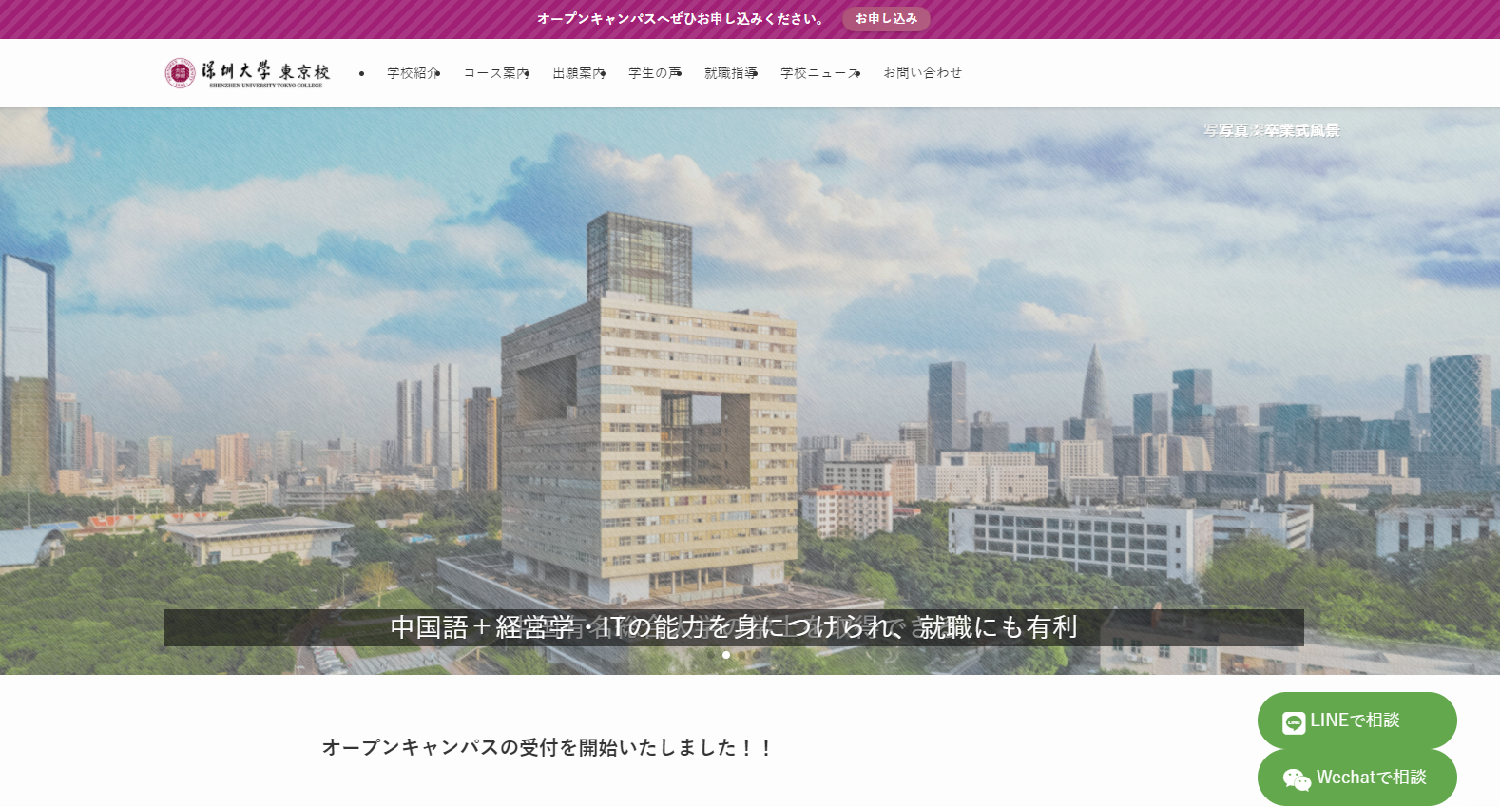Select the active white carousel dot
Screen dimensions: 1500x807
click(726, 655)
